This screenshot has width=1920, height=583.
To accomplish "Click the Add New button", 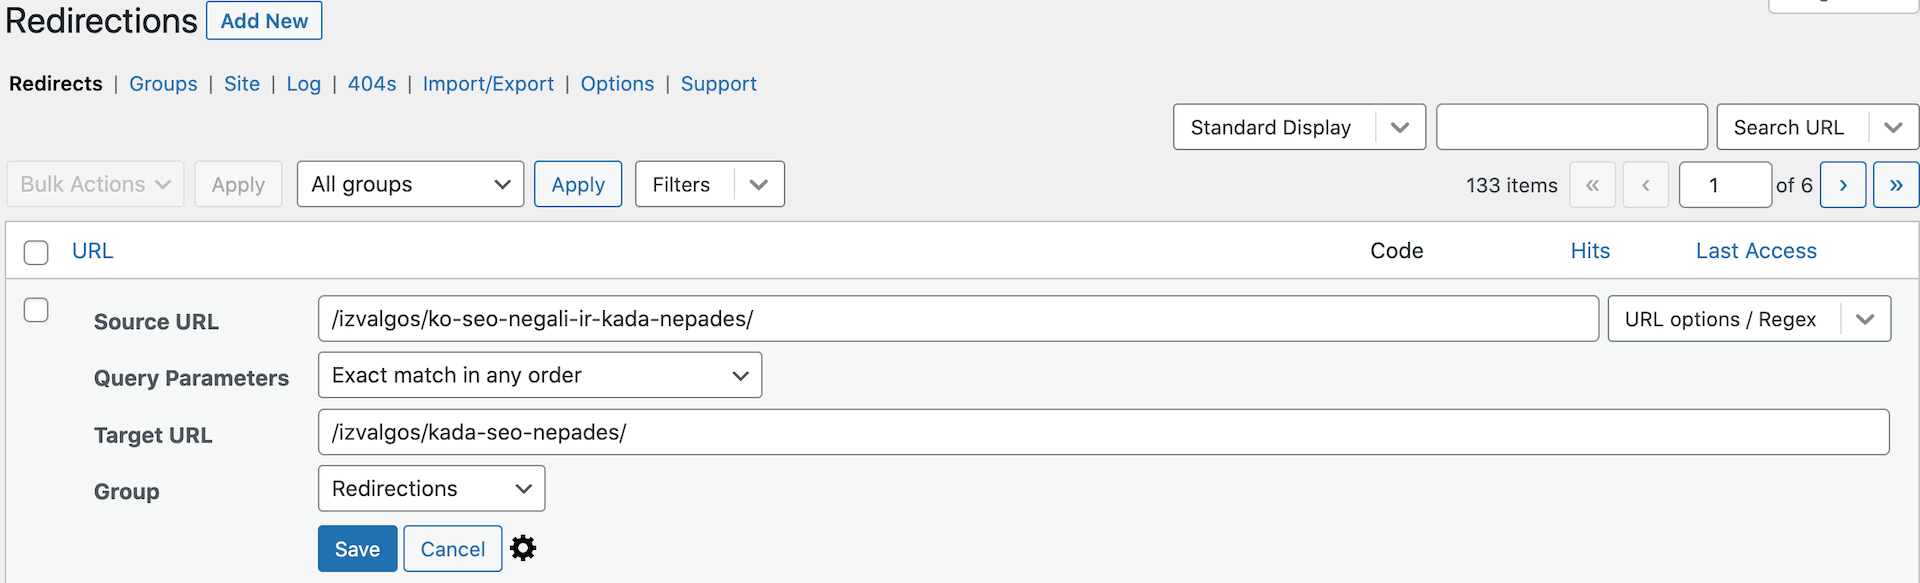I will pyautogui.click(x=263, y=20).
